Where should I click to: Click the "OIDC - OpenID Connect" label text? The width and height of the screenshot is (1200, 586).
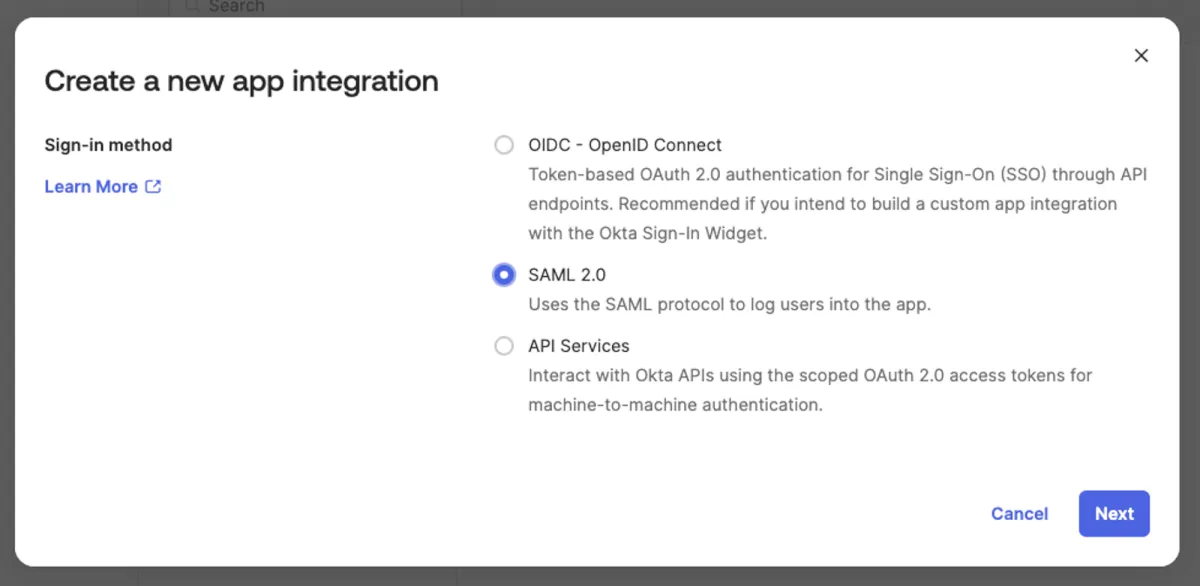coord(625,145)
